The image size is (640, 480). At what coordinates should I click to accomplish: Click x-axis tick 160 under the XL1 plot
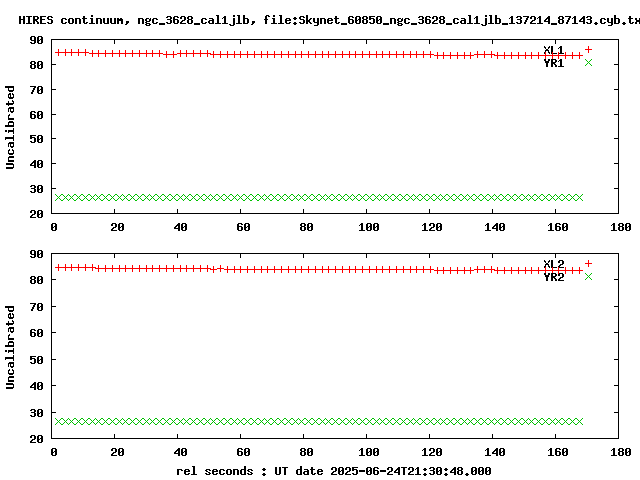558,227
